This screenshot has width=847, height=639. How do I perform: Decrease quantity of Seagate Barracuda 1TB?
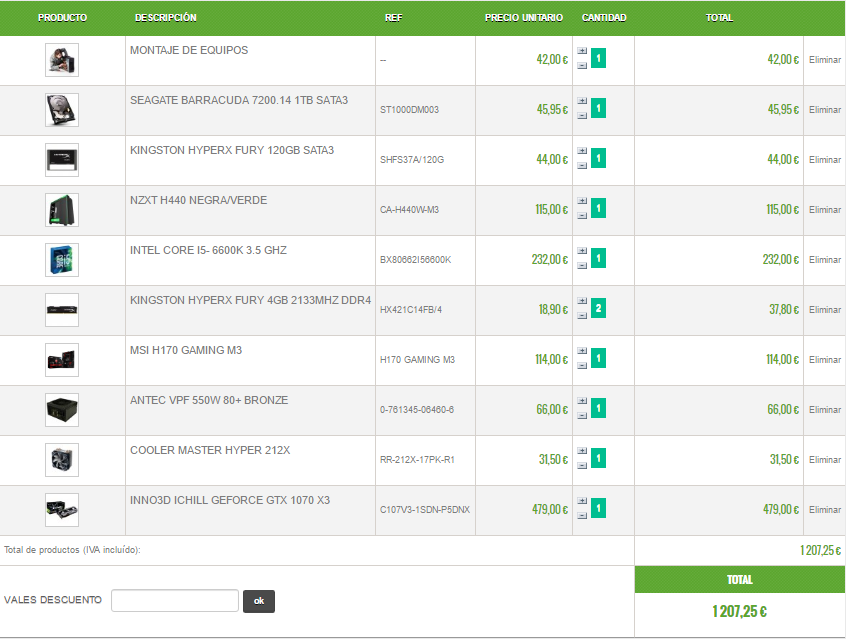(x=582, y=116)
